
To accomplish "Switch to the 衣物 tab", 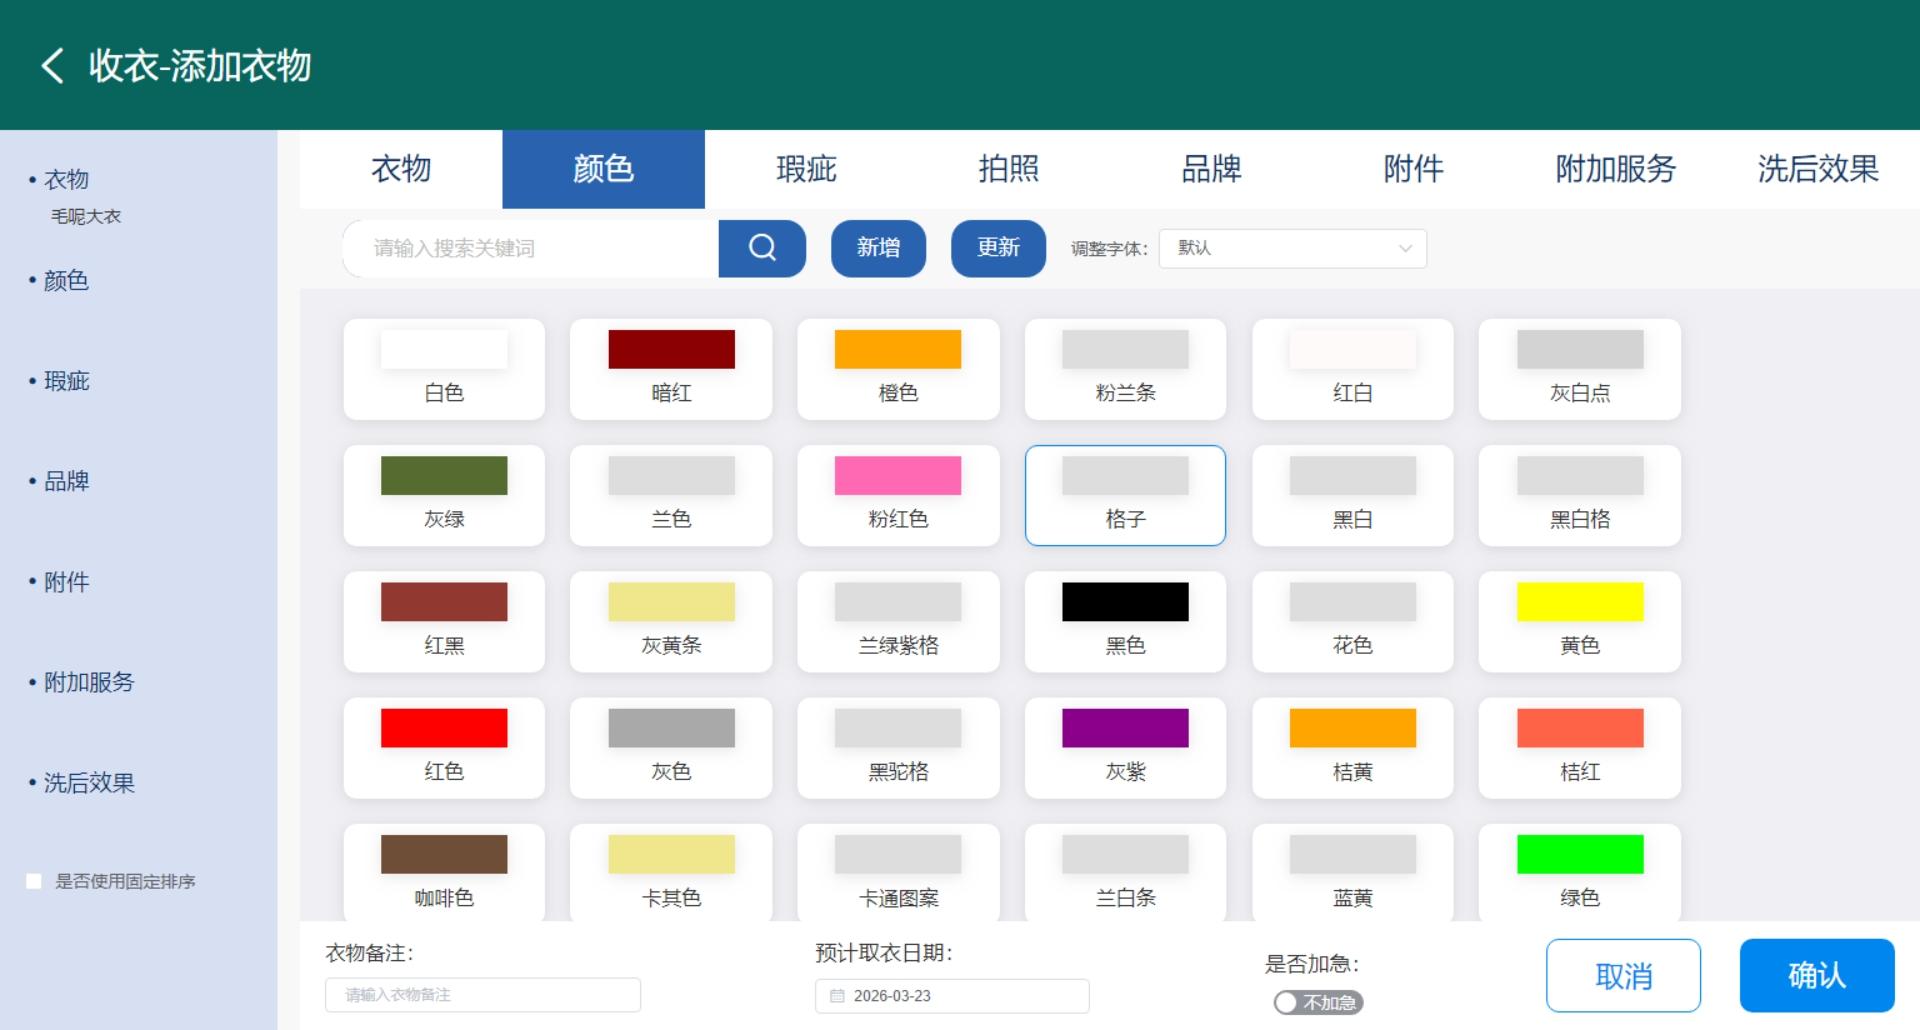I will pos(401,169).
